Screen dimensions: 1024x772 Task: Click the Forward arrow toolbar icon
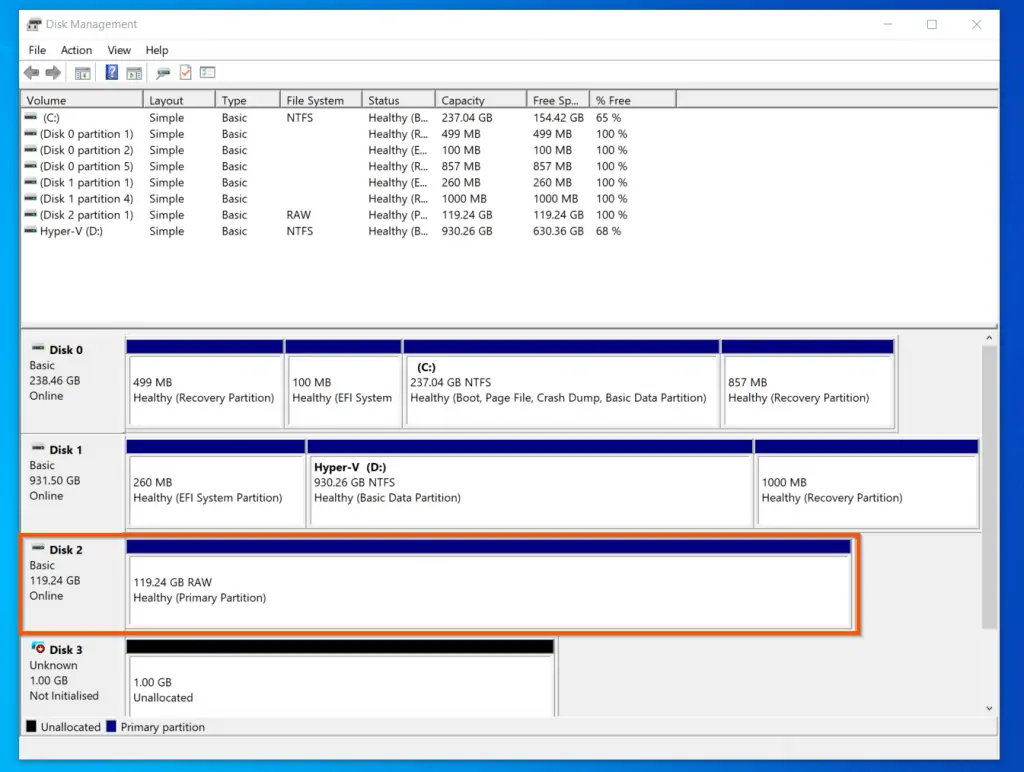pos(54,72)
